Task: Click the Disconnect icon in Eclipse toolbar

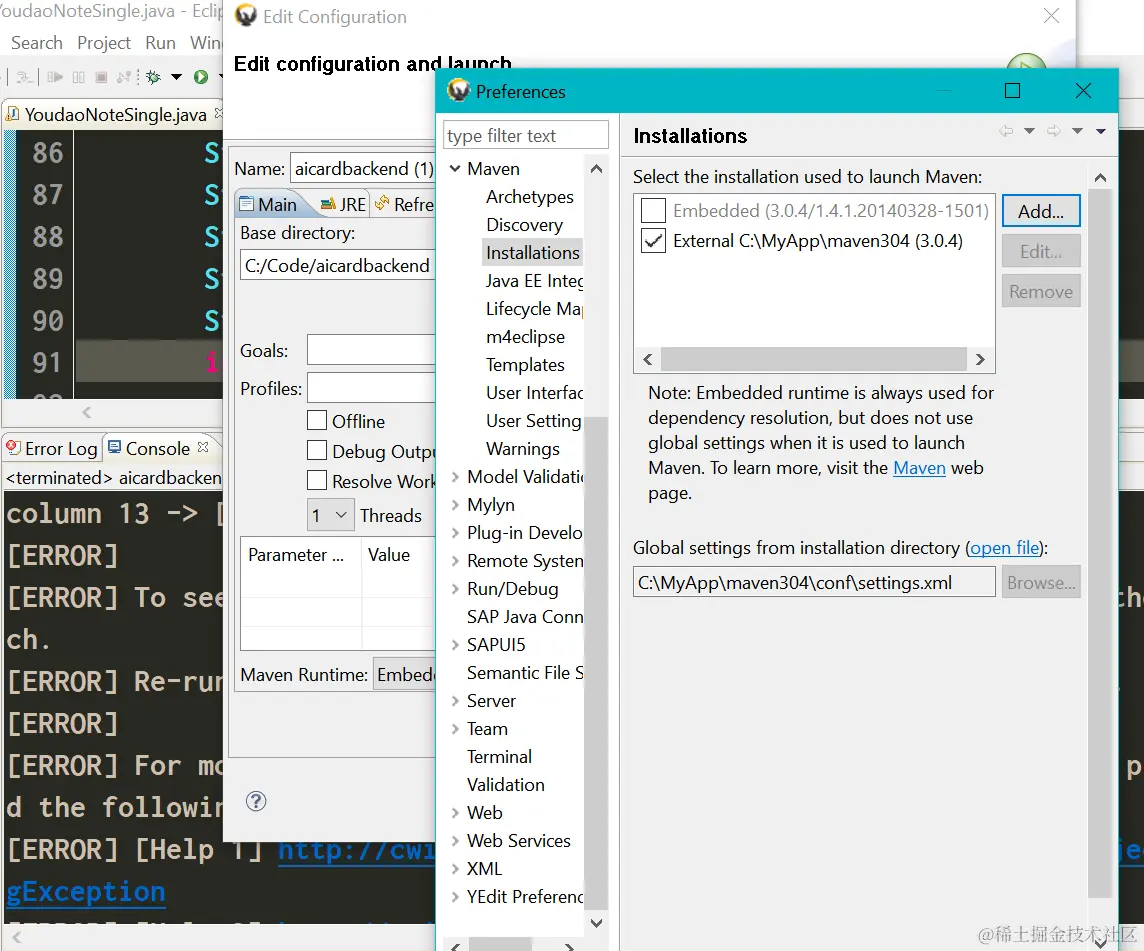Action: pos(124,77)
